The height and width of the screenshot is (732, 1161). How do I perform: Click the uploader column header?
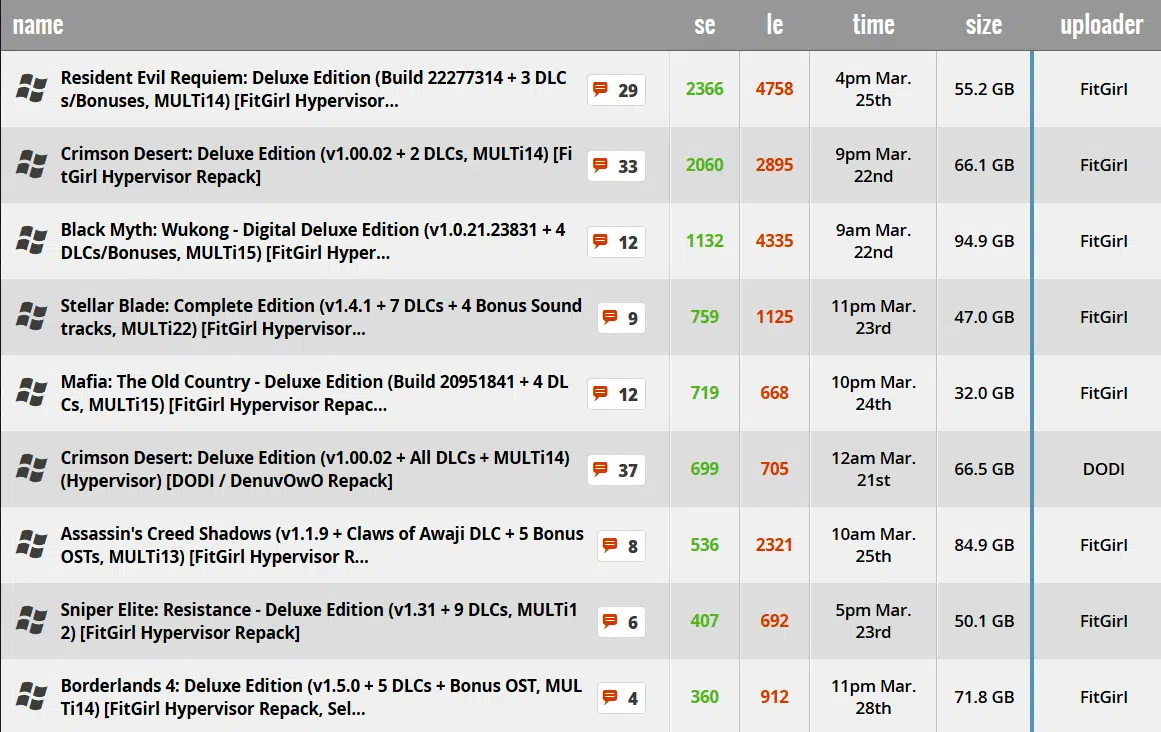[x=1100, y=25]
